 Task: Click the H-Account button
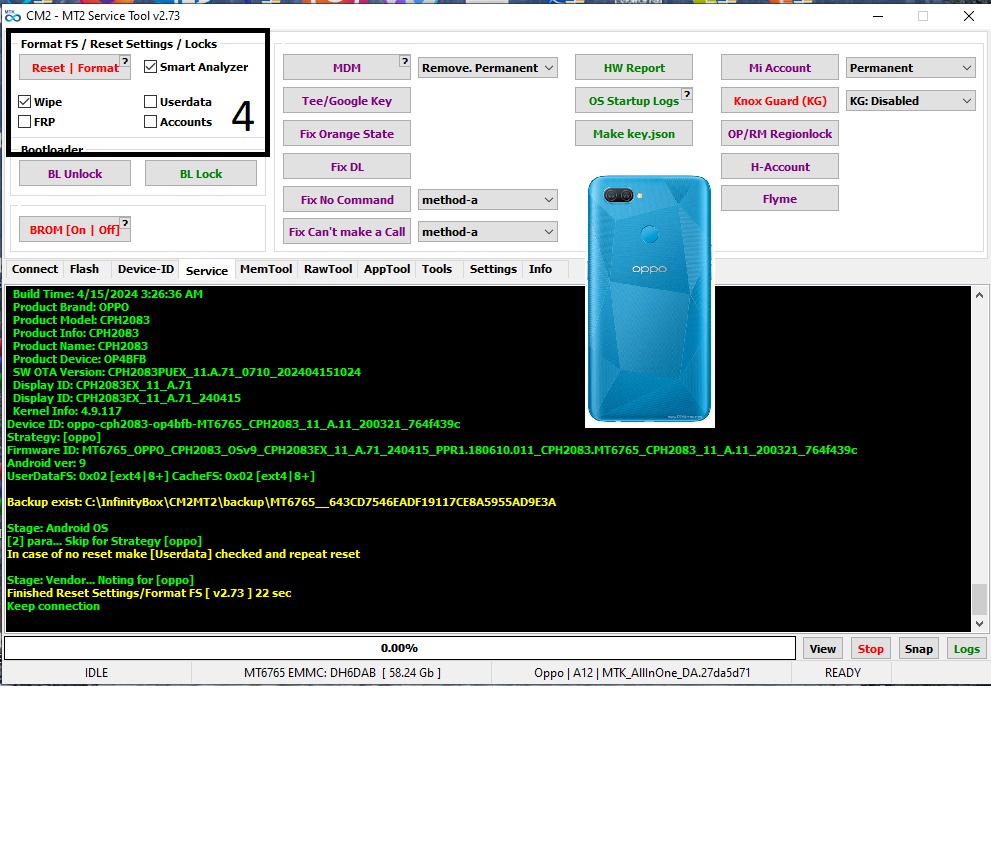coord(780,167)
